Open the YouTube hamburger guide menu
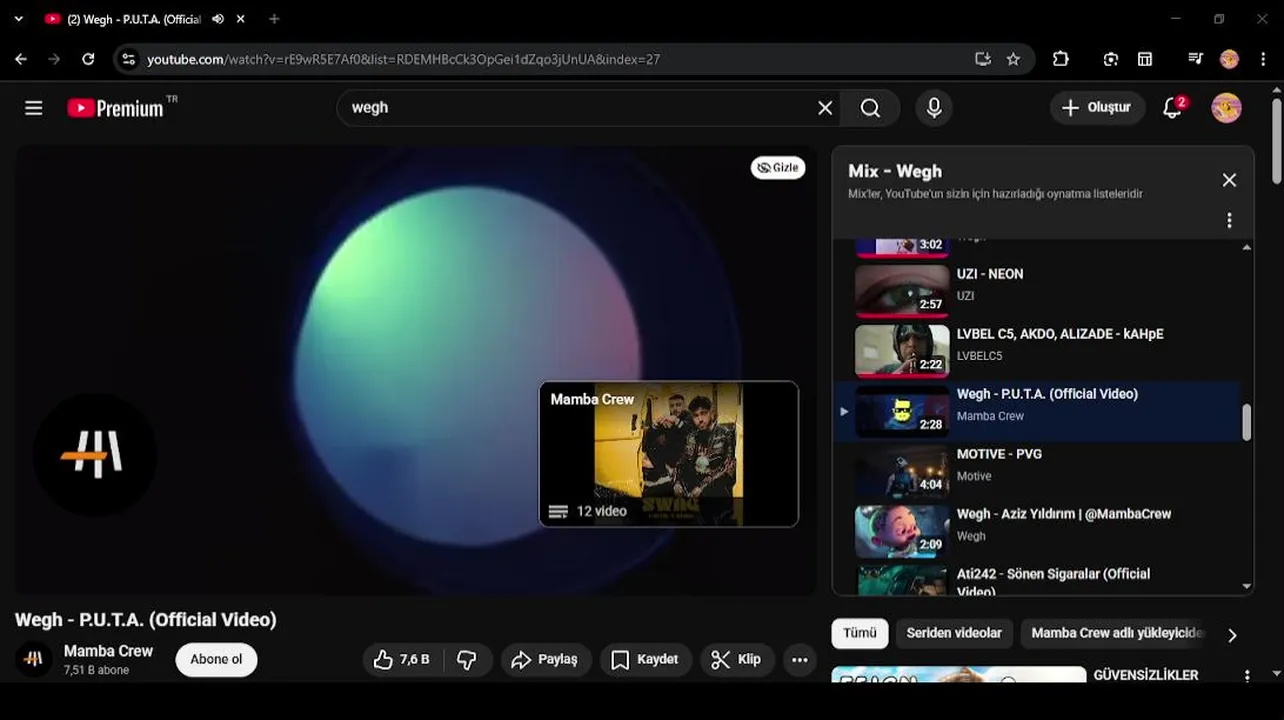 [34, 108]
